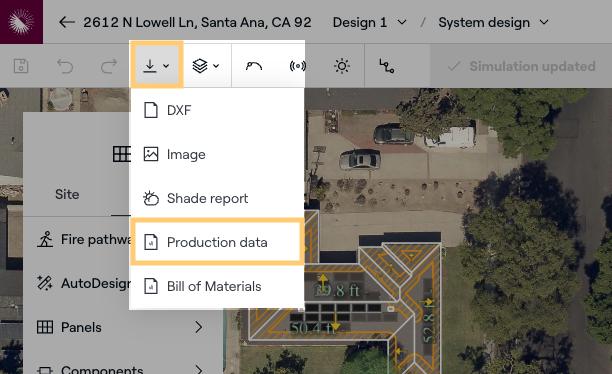This screenshot has width=612, height=374.
Task: Undo the last action
Action: tap(65, 66)
